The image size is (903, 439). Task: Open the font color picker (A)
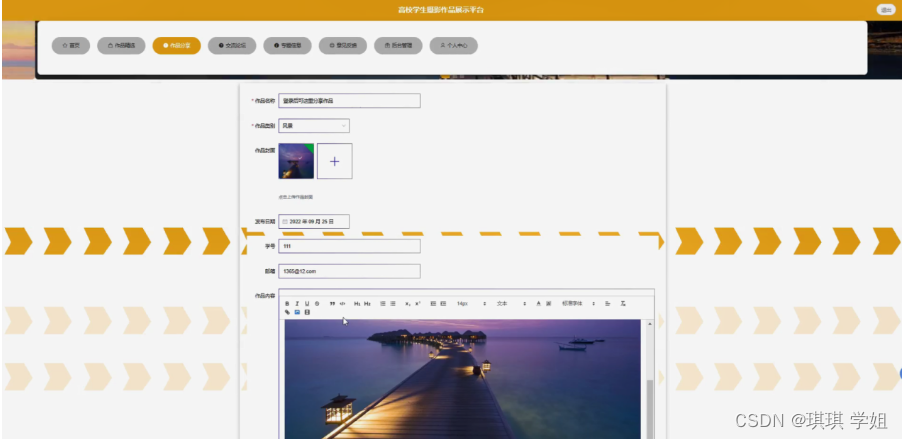538,304
